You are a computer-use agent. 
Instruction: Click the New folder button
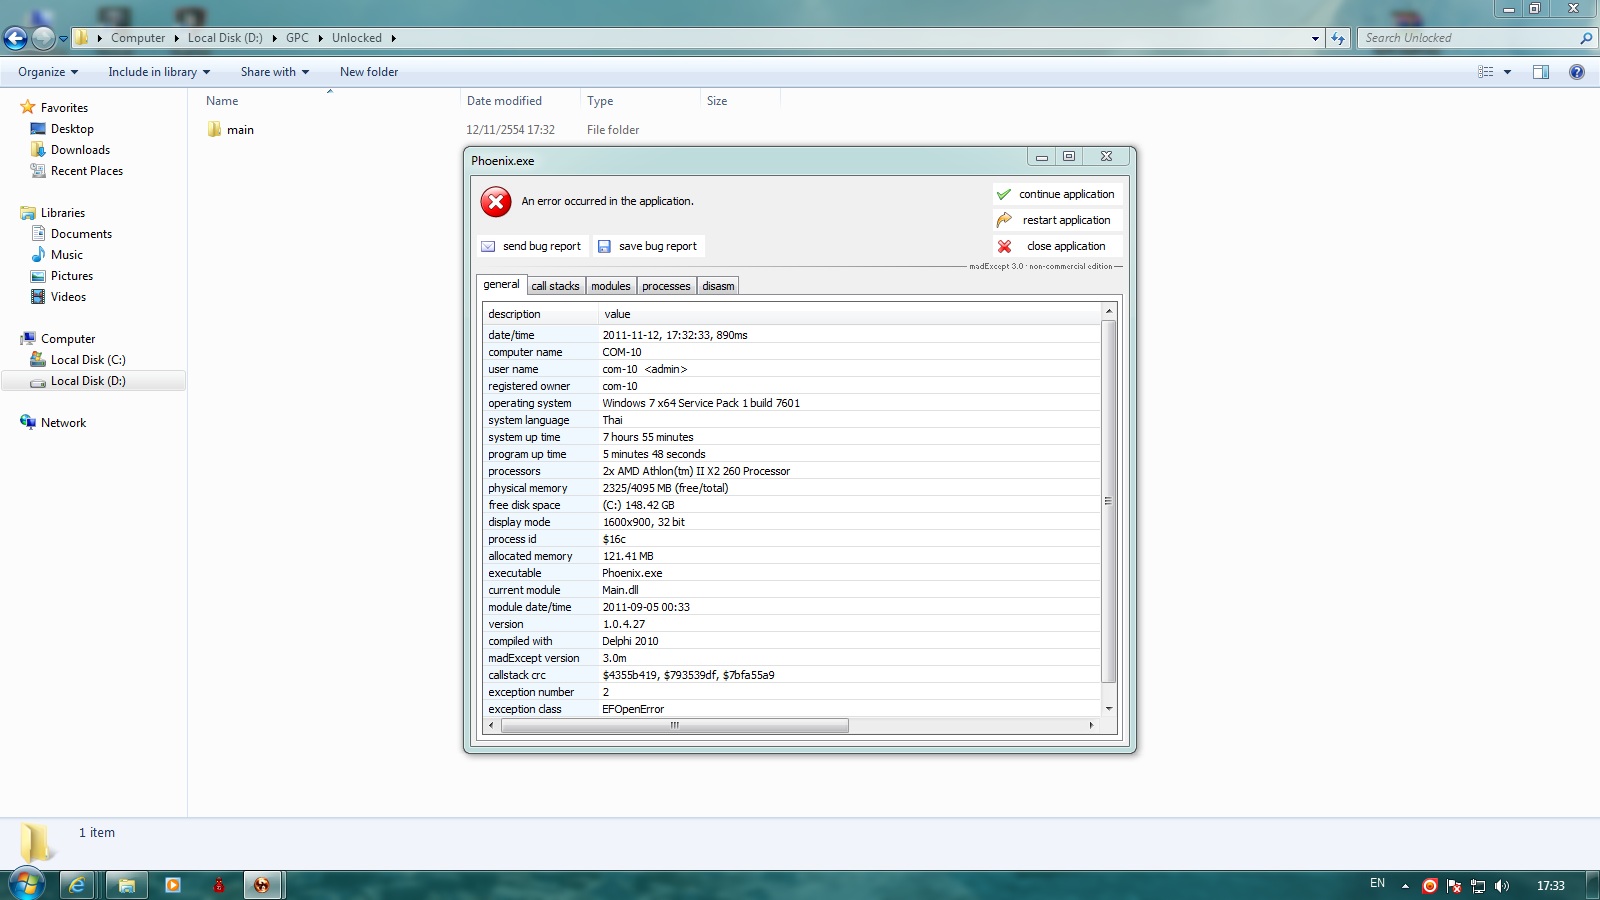[x=369, y=72]
